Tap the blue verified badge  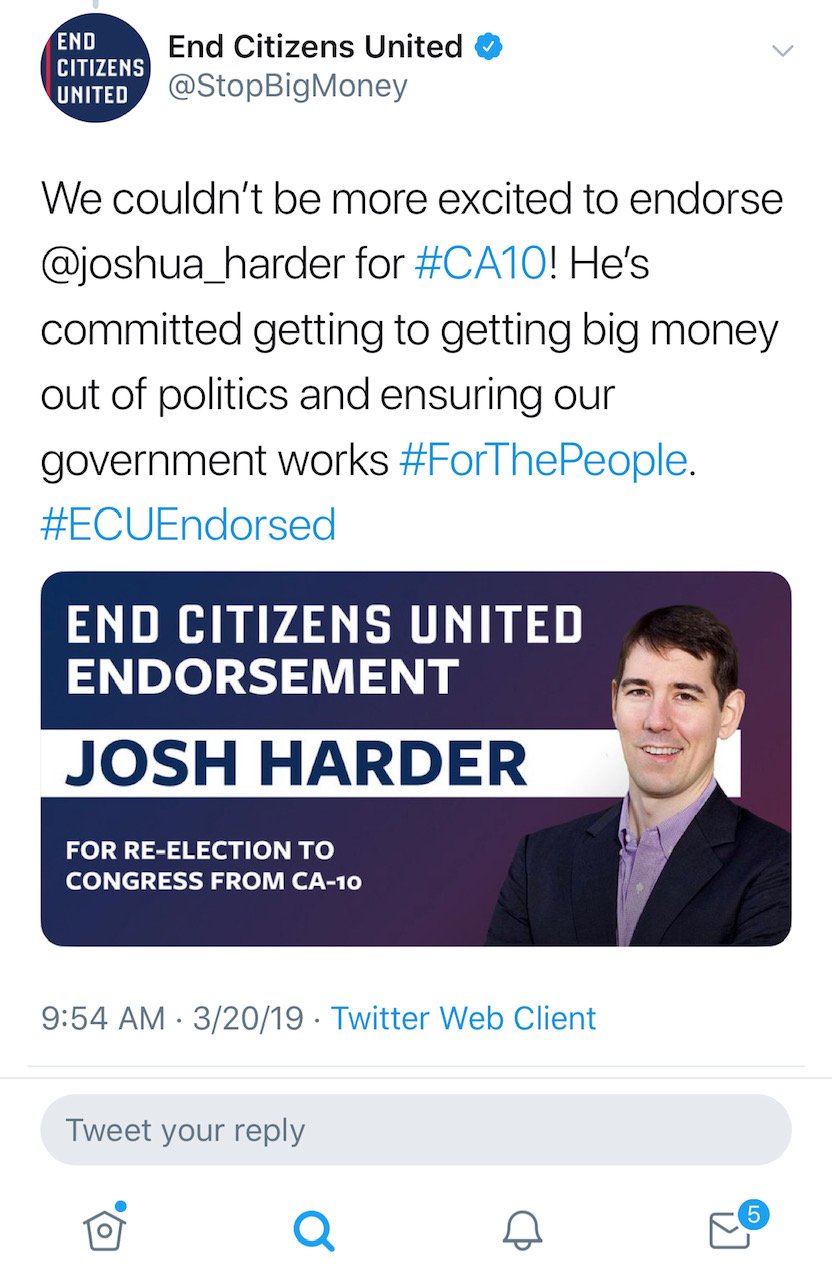(x=487, y=47)
